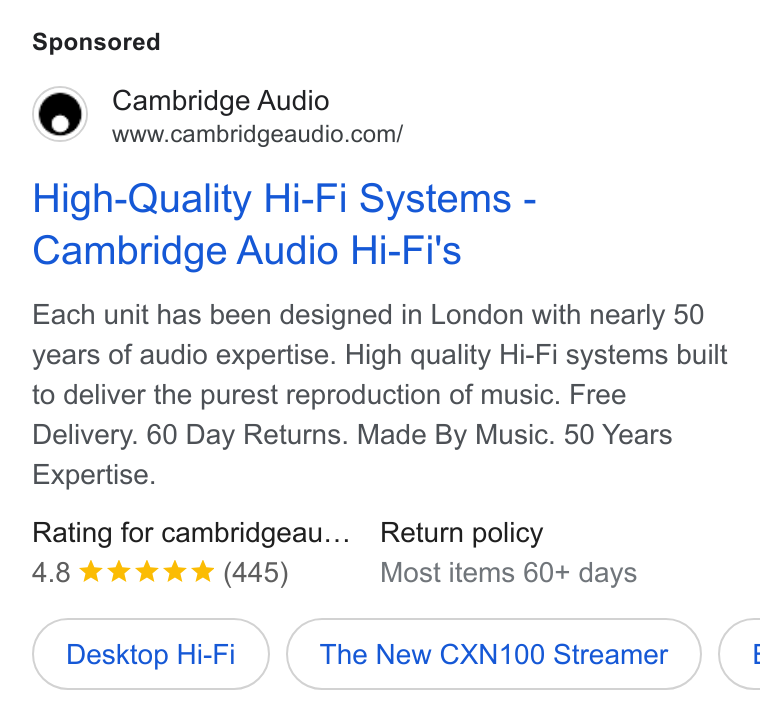Open the High-Quality Hi-Fi Systems headline link
Screen dimensions: 760x722
pyautogui.click(x=285, y=224)
